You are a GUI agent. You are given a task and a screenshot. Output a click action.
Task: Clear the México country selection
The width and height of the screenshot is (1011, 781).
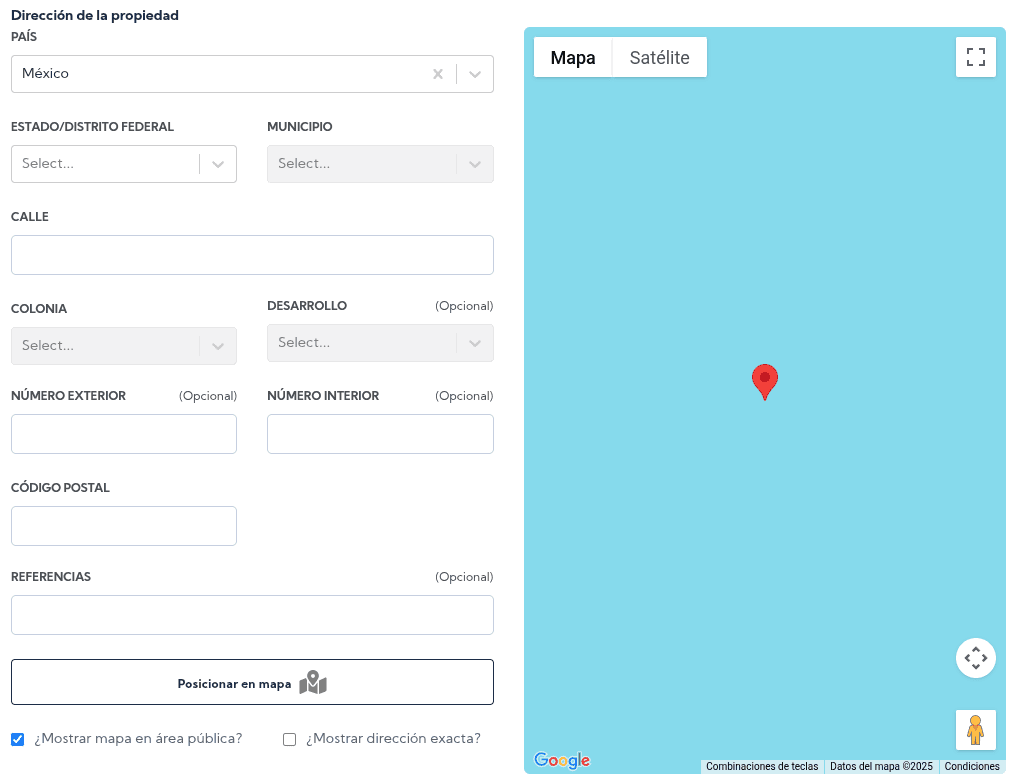(437, 74)
